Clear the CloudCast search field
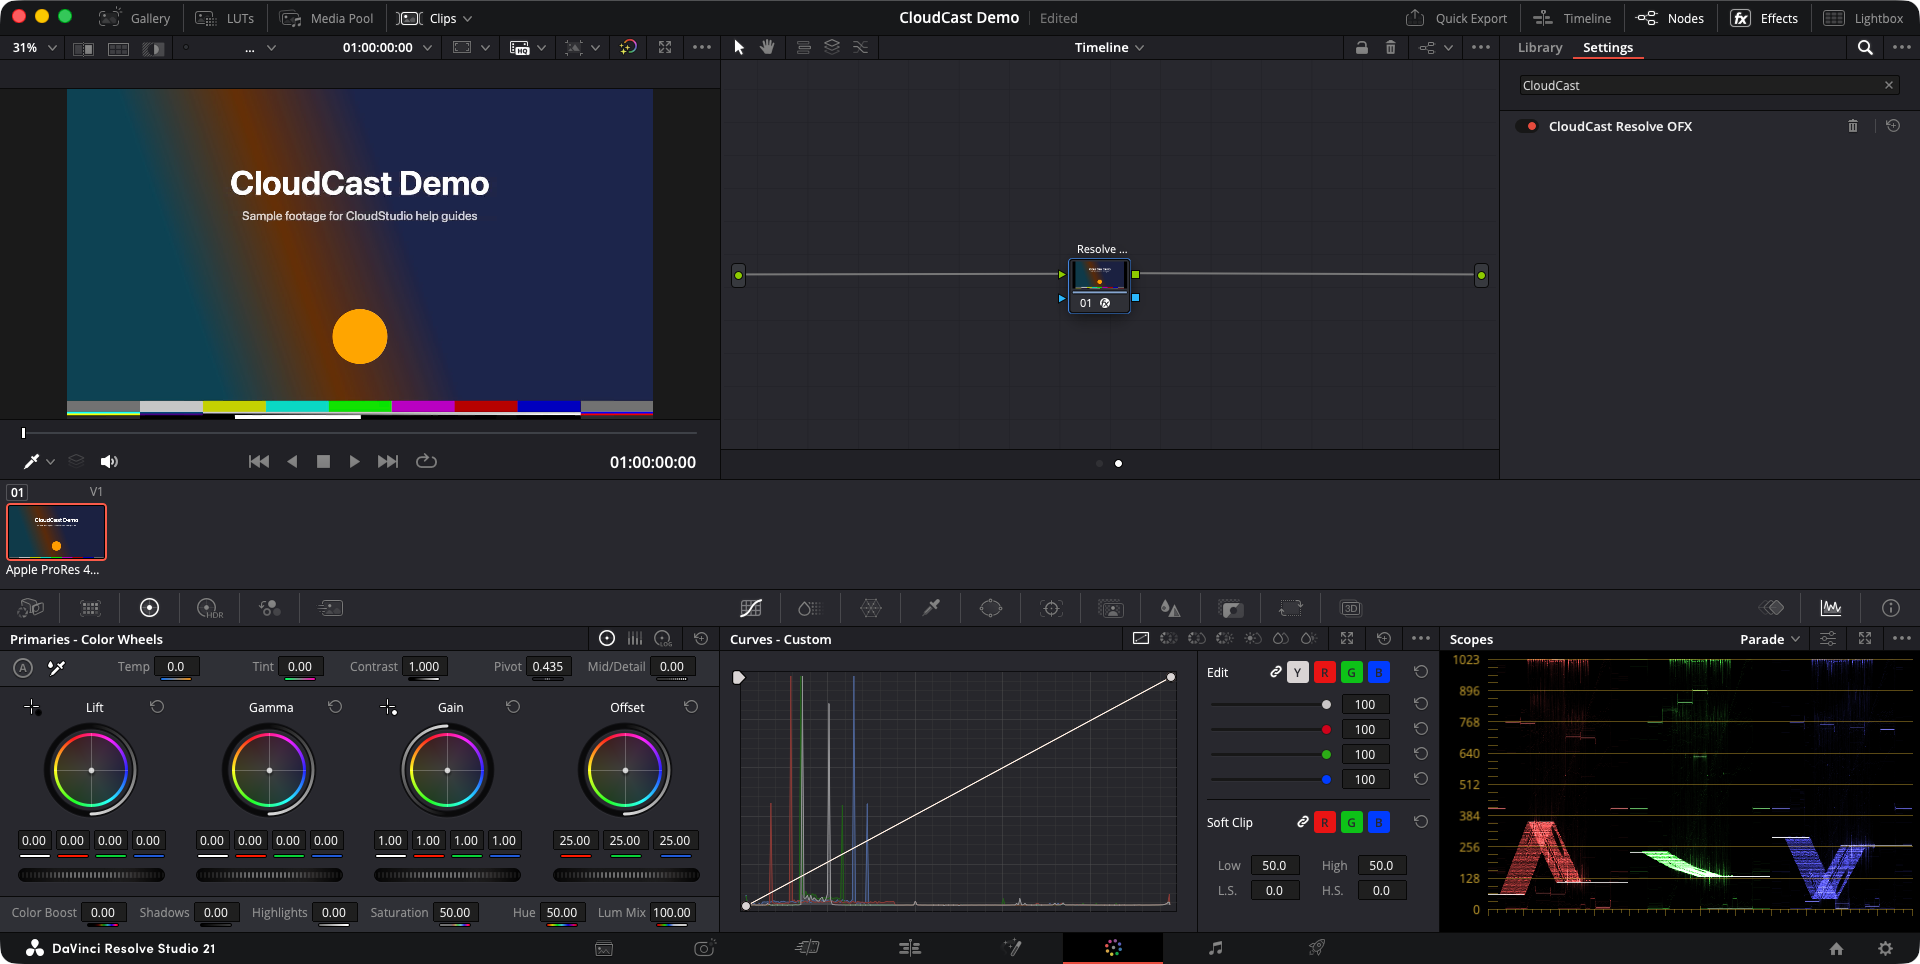Viewport: 1920px width, 964px height. pos(1889,85)
